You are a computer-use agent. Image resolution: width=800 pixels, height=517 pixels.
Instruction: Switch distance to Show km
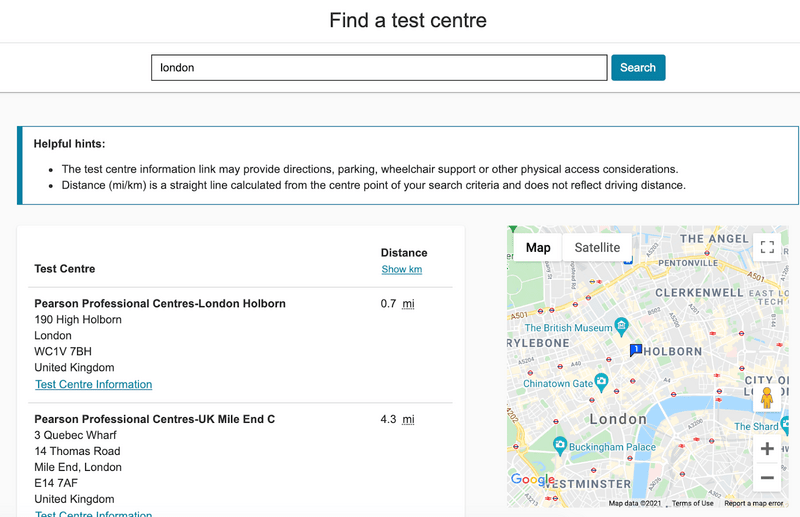(x=402, y=269)
